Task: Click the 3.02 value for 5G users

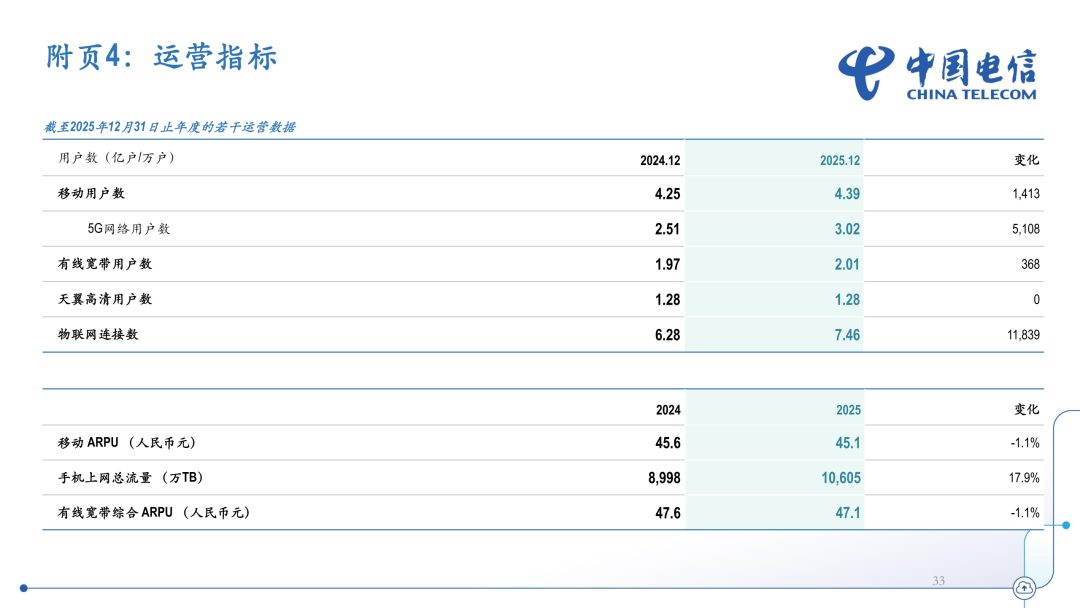Action: (846, 229)
